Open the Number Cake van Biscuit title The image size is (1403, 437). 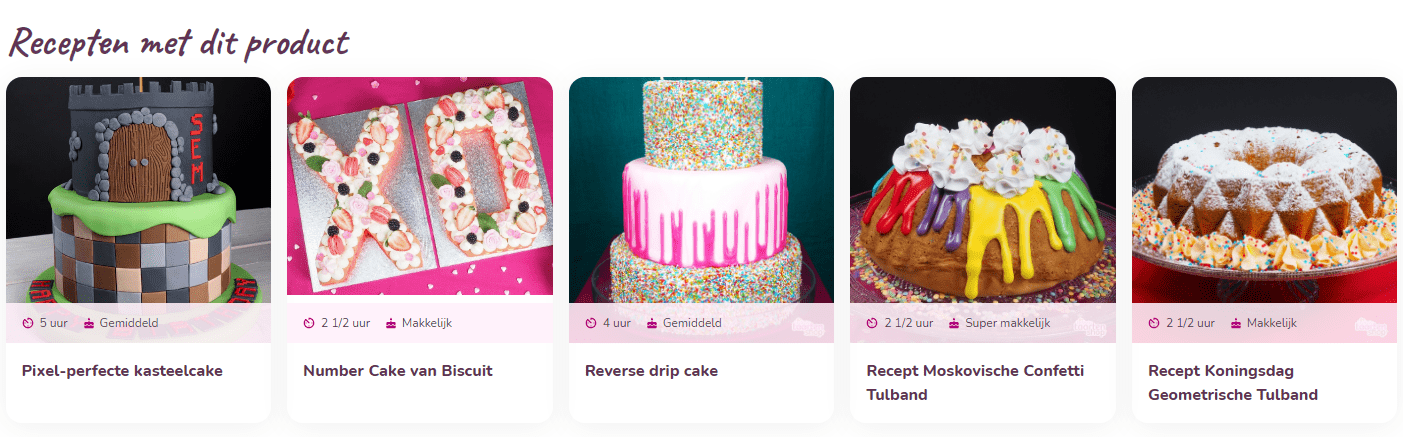pos(398,371)
